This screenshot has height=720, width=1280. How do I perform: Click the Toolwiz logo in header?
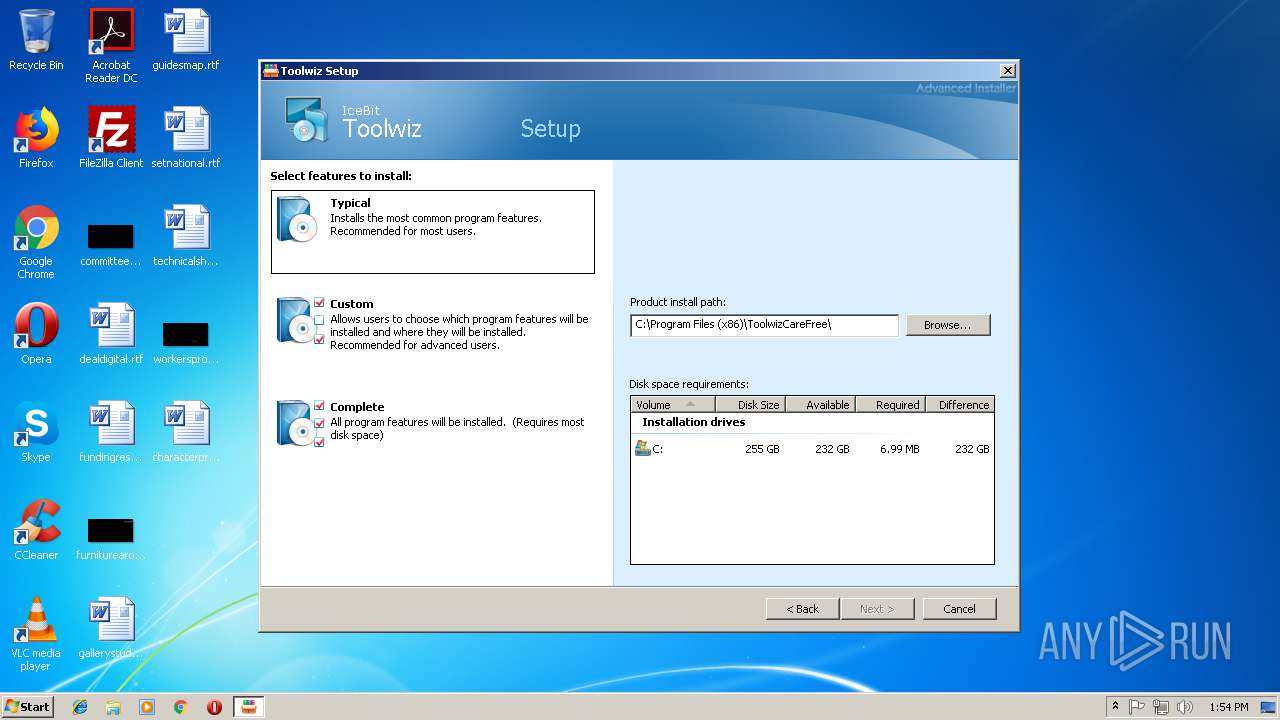click(x=305, y=118)
